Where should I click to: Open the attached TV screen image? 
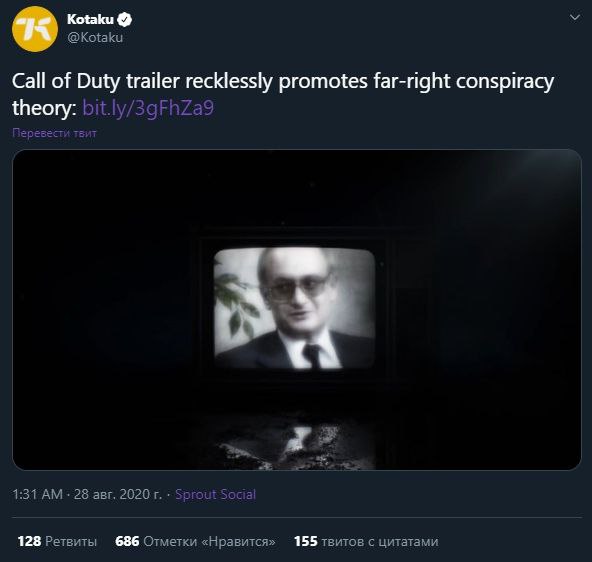(x=297, y=309)
